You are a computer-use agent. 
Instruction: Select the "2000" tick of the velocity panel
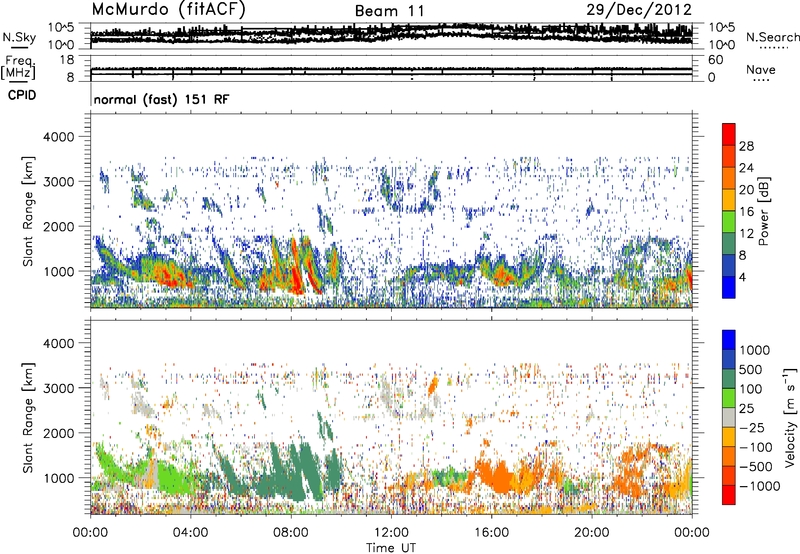coord(58,433)
